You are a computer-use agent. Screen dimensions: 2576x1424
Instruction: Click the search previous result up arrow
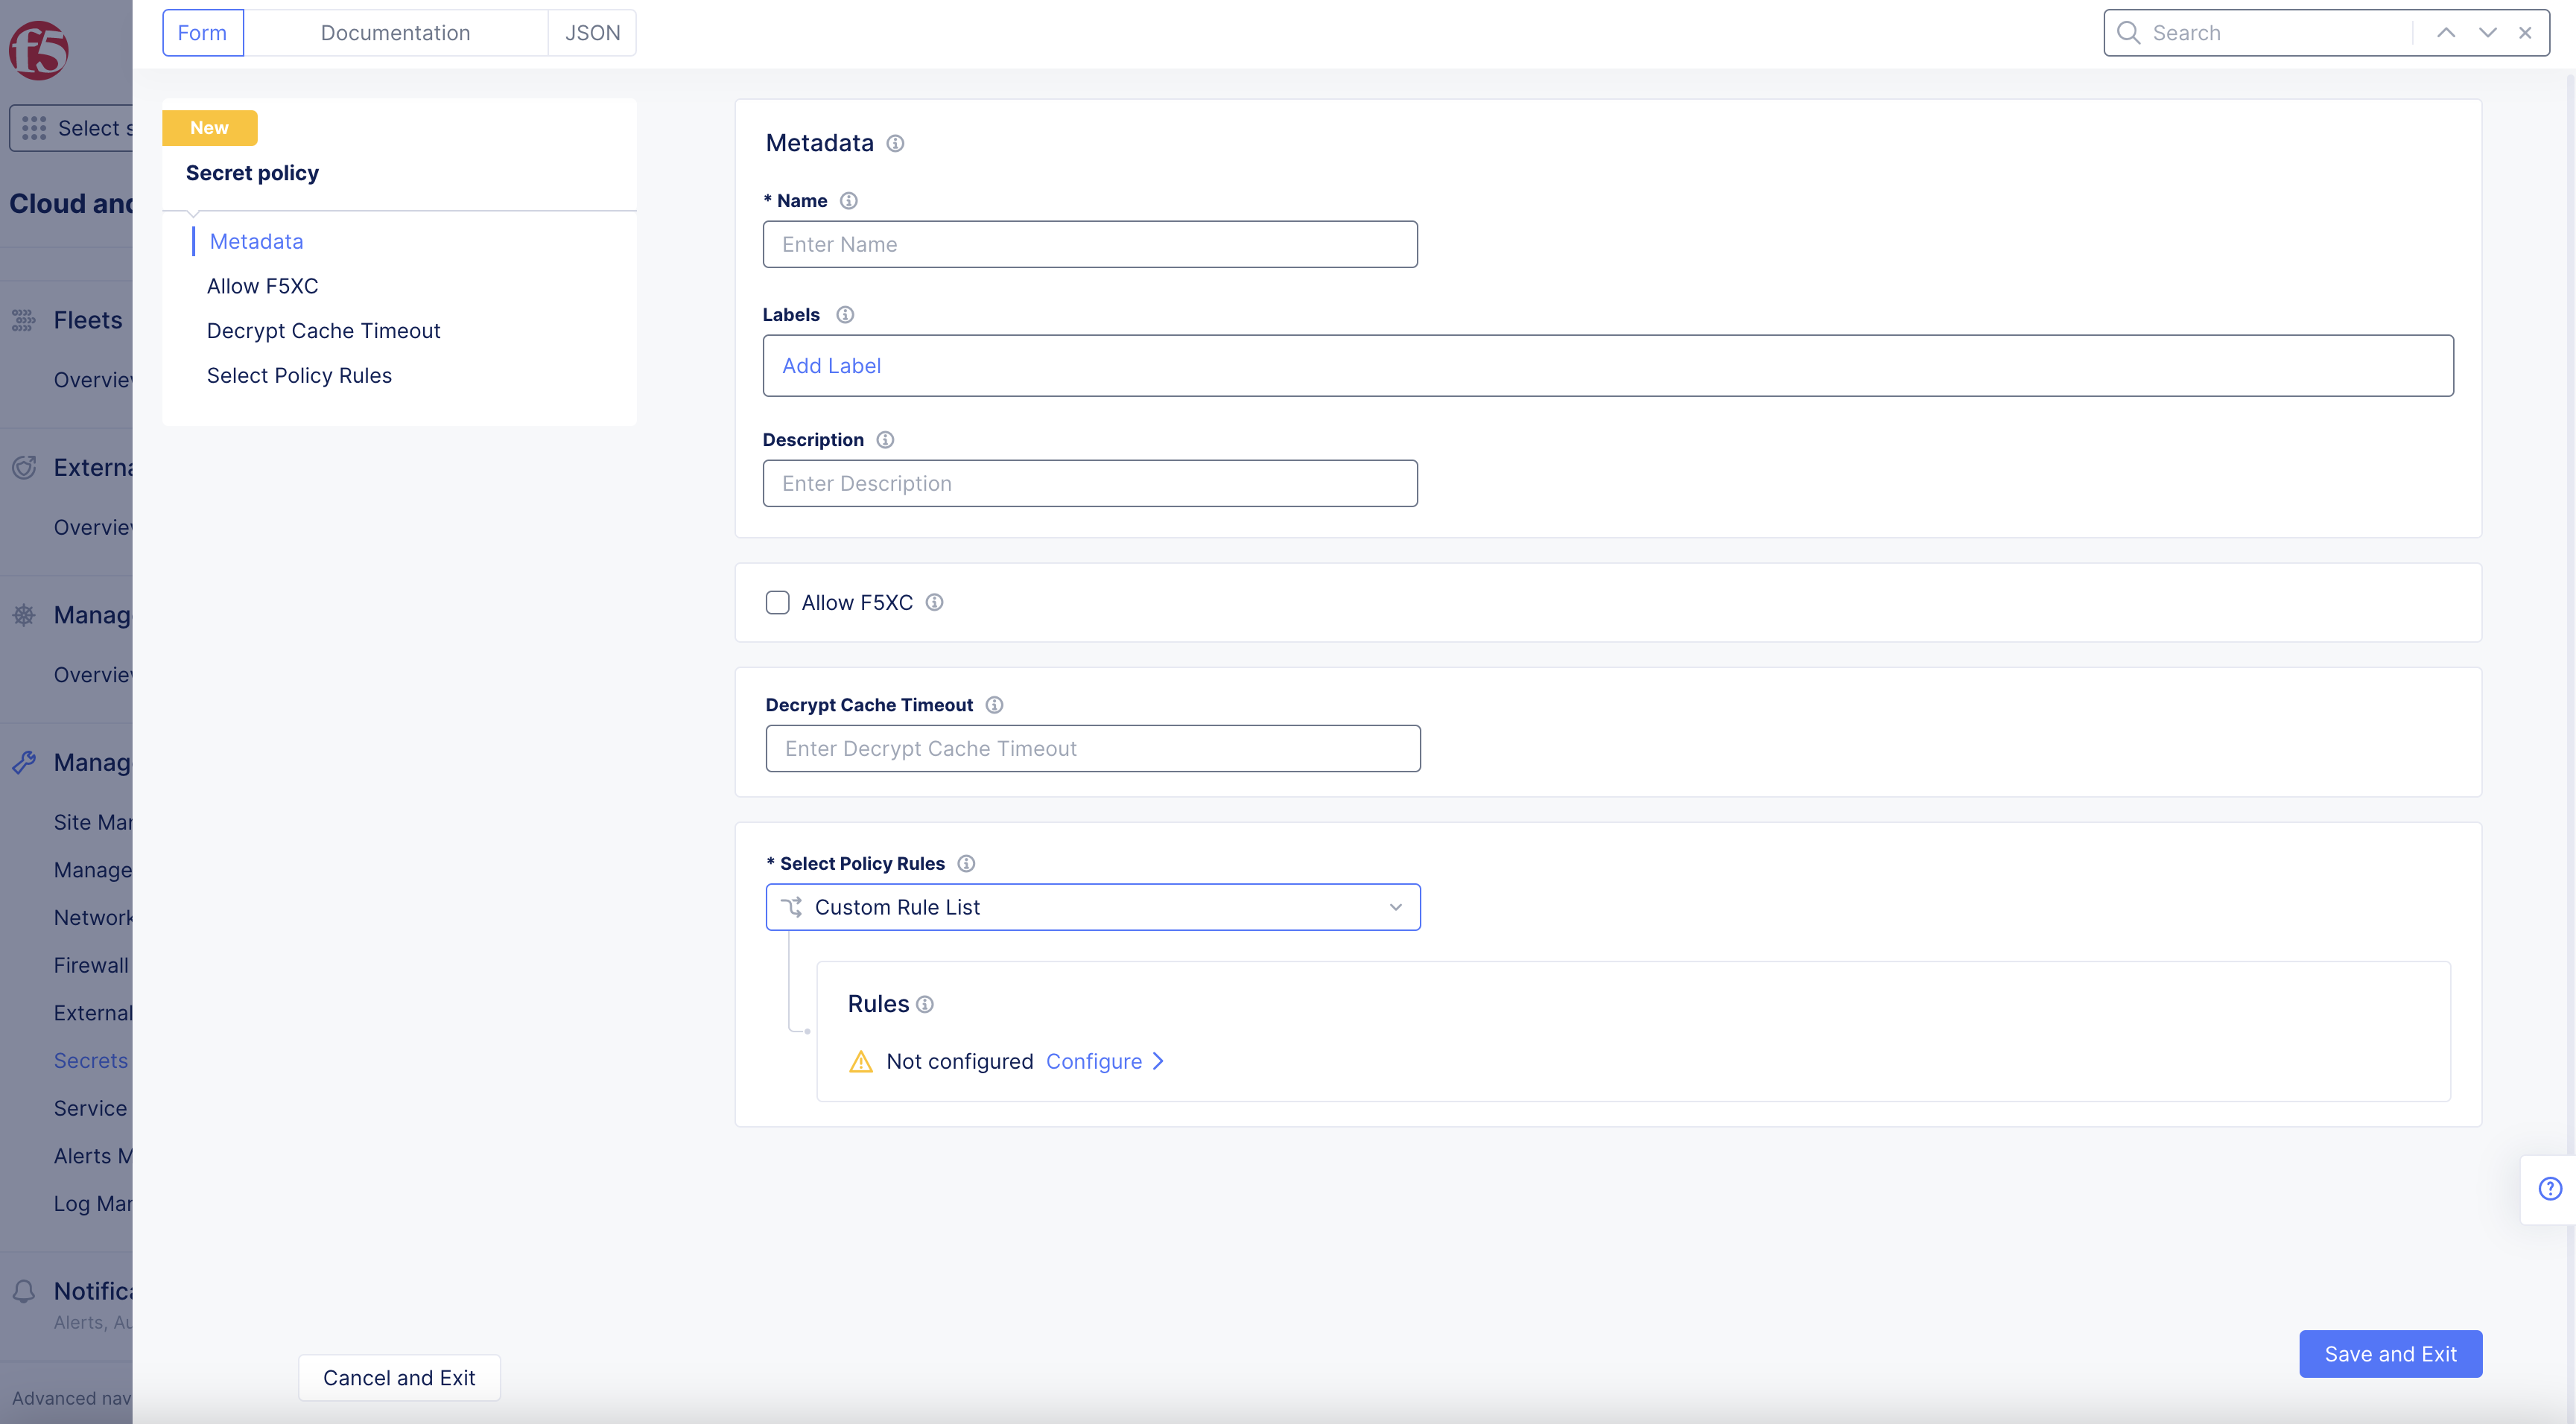pos(2446,33)
